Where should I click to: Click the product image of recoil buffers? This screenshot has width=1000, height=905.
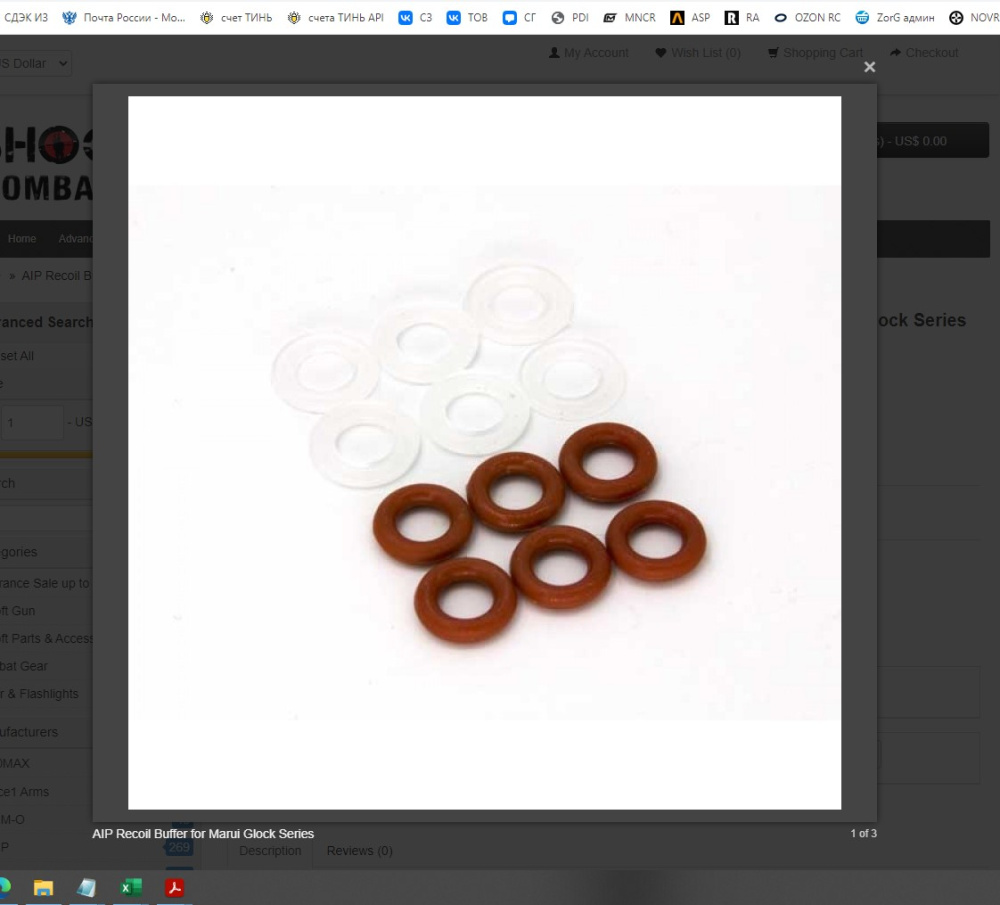tap(485, 453)
